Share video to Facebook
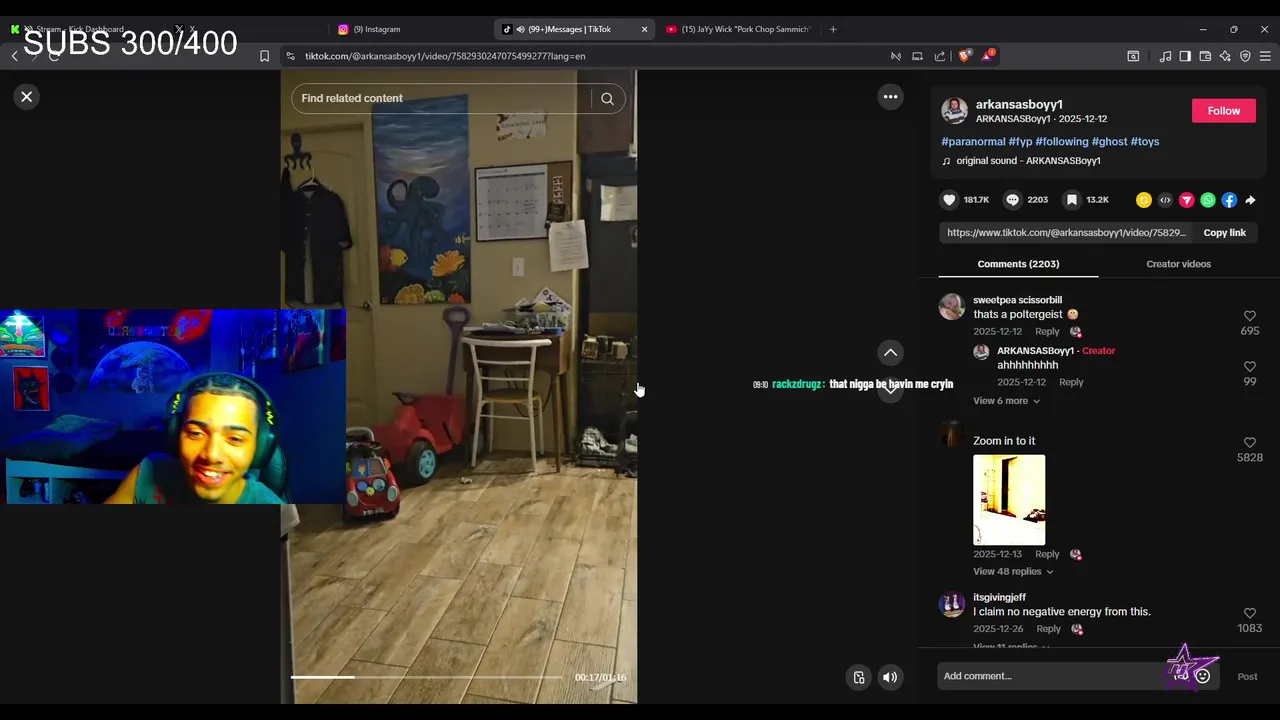 point(1229,200)
